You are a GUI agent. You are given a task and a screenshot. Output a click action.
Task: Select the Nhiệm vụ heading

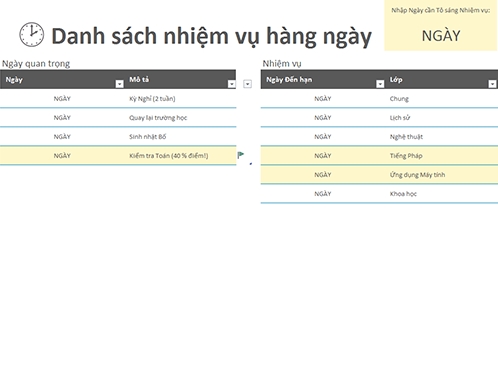click(x=282, y=64)
